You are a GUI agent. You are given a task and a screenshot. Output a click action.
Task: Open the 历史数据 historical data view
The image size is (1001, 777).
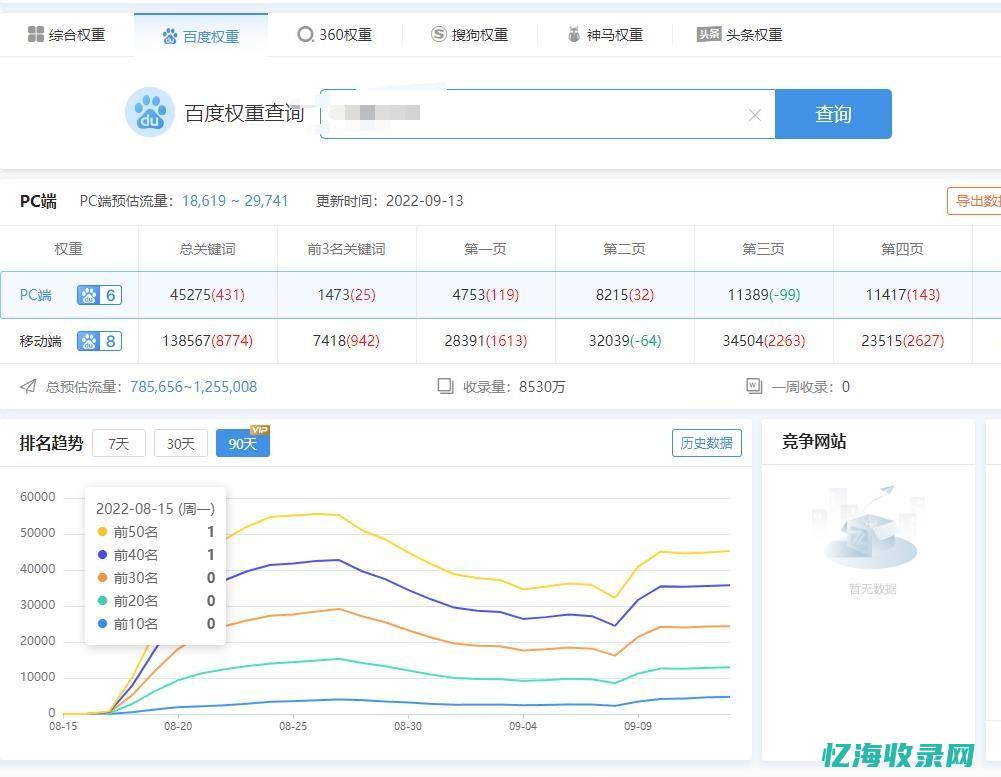[707, 442]
